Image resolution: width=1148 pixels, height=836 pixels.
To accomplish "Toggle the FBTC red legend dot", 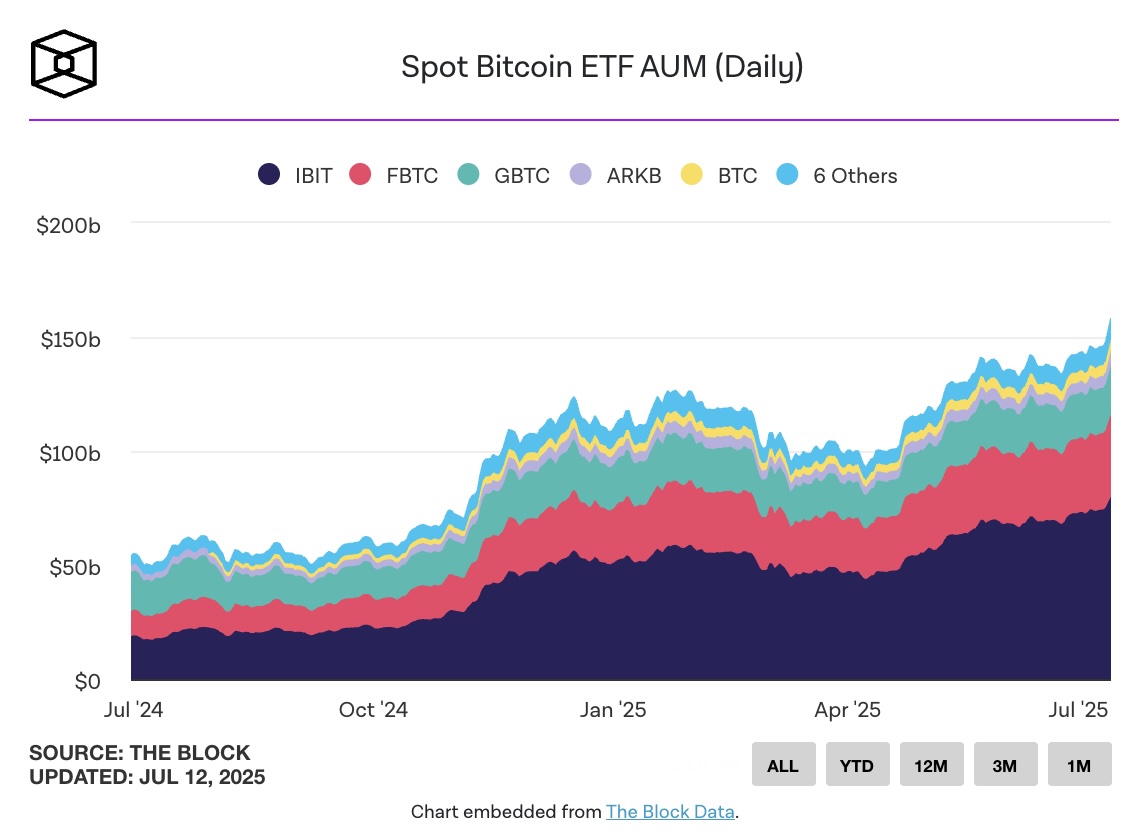I will (360, 174).
